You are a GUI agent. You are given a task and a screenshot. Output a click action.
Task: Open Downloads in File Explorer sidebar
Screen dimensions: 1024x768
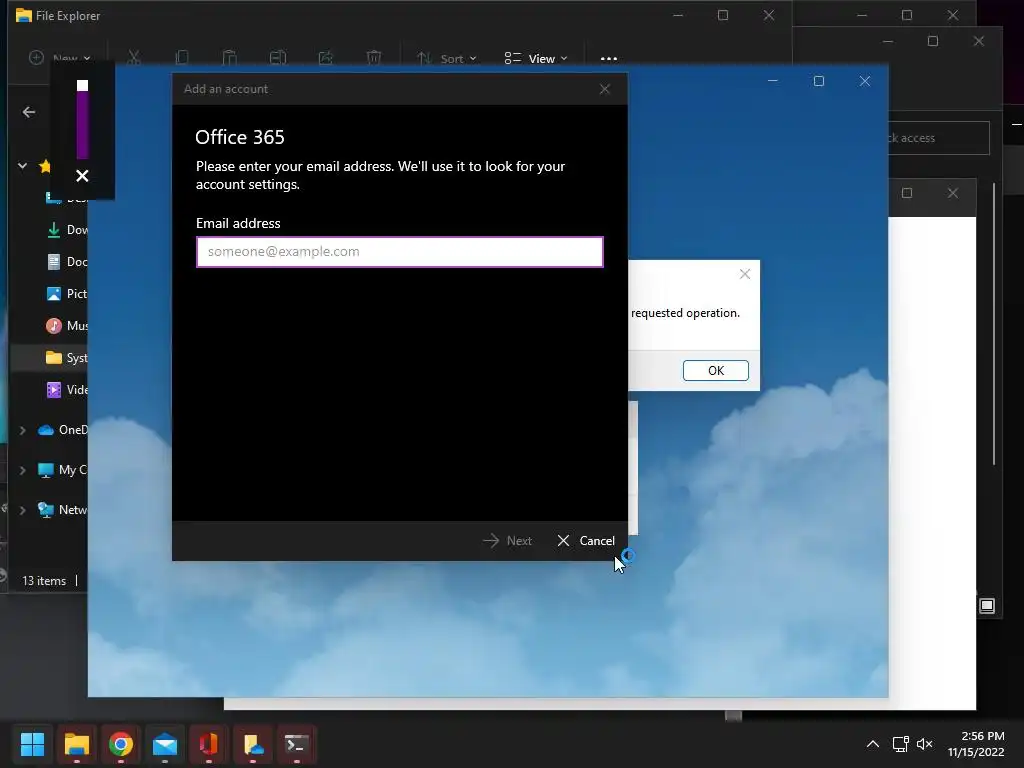pos(67,230)
